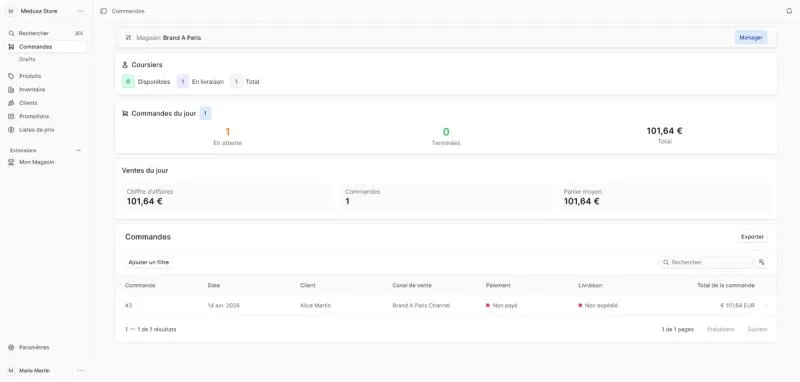The image size is (800, 382).
Task: Focus the orders Rechercher search field
Action: [x=706, y=262]
